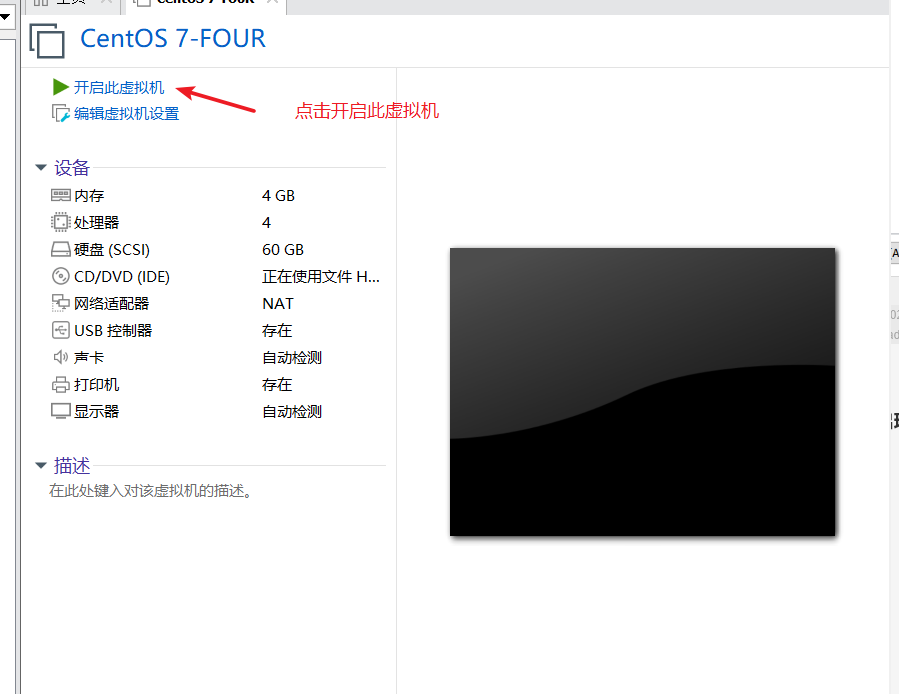Select the 处理器 device row label

click(96, 223)
